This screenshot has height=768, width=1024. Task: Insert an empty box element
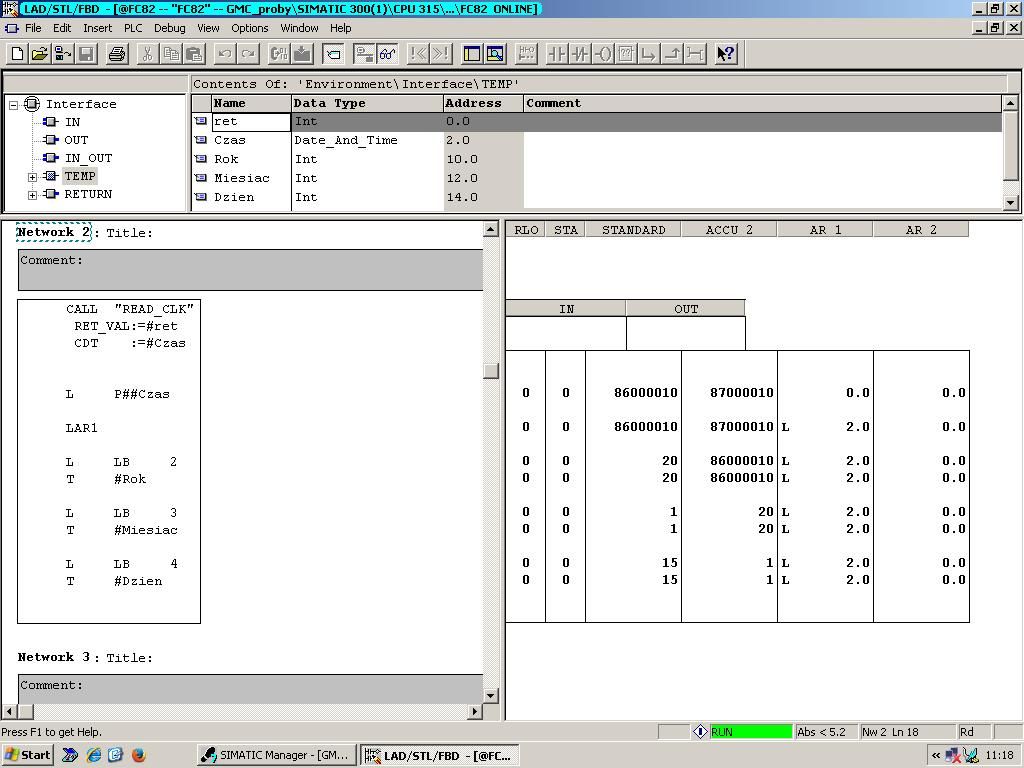pyautogui.click(x=626, y=54)
